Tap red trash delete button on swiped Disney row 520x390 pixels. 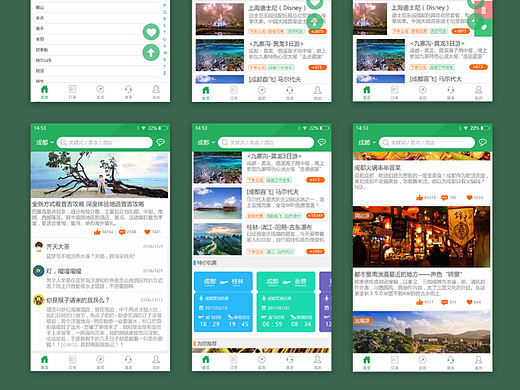[484, 10]
